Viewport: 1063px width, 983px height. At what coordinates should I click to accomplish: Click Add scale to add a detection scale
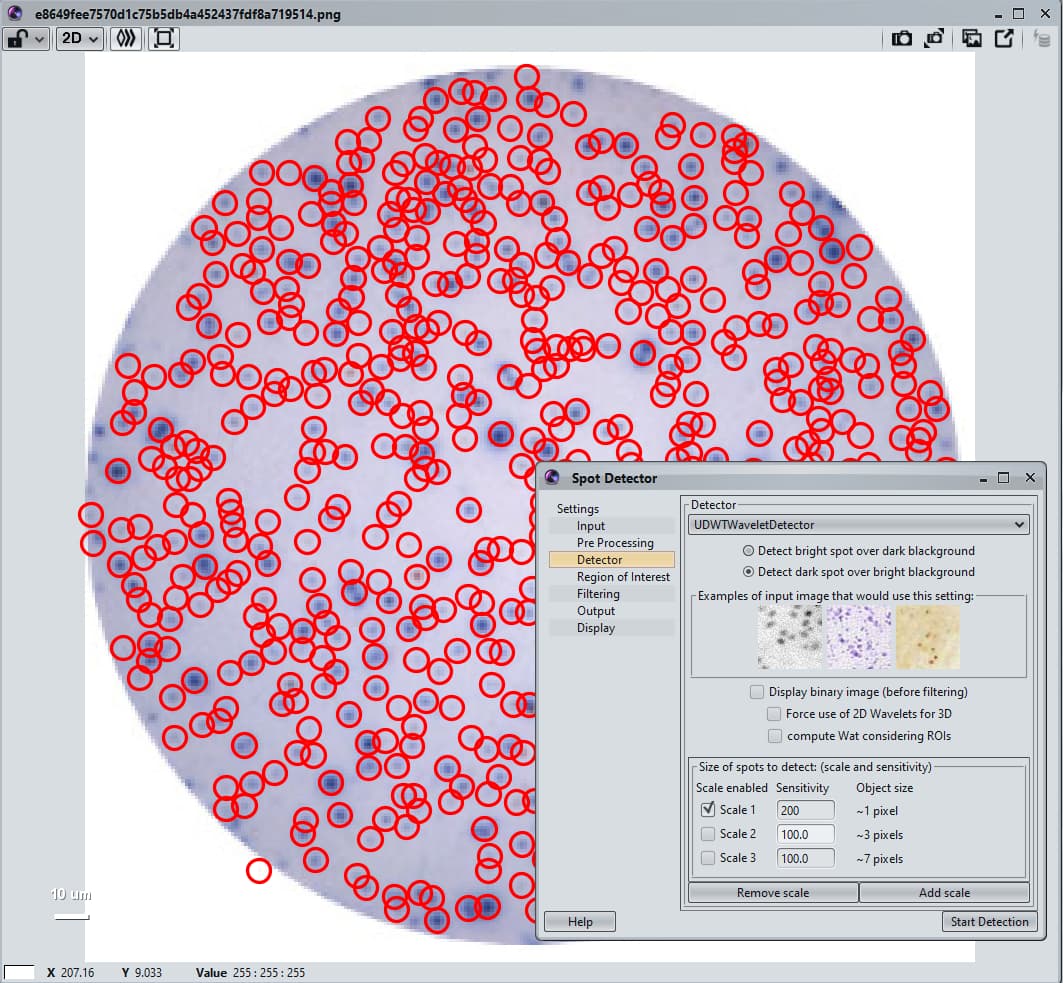point(944,892)
